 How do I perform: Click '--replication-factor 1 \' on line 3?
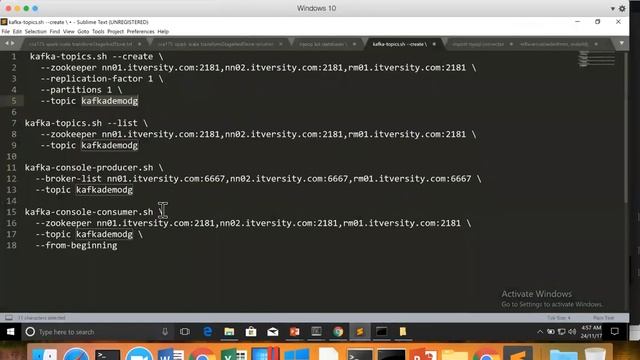[x=102, y=78]
